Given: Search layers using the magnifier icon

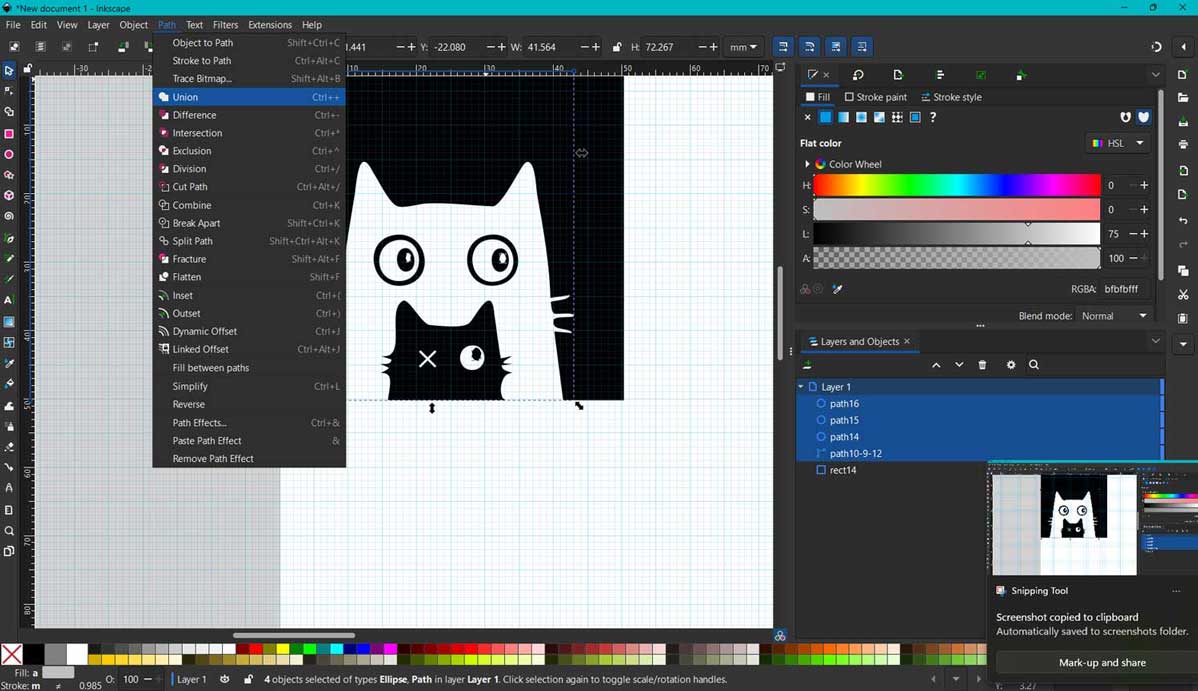Looking at the screenshot, I should coord(1034,365).
